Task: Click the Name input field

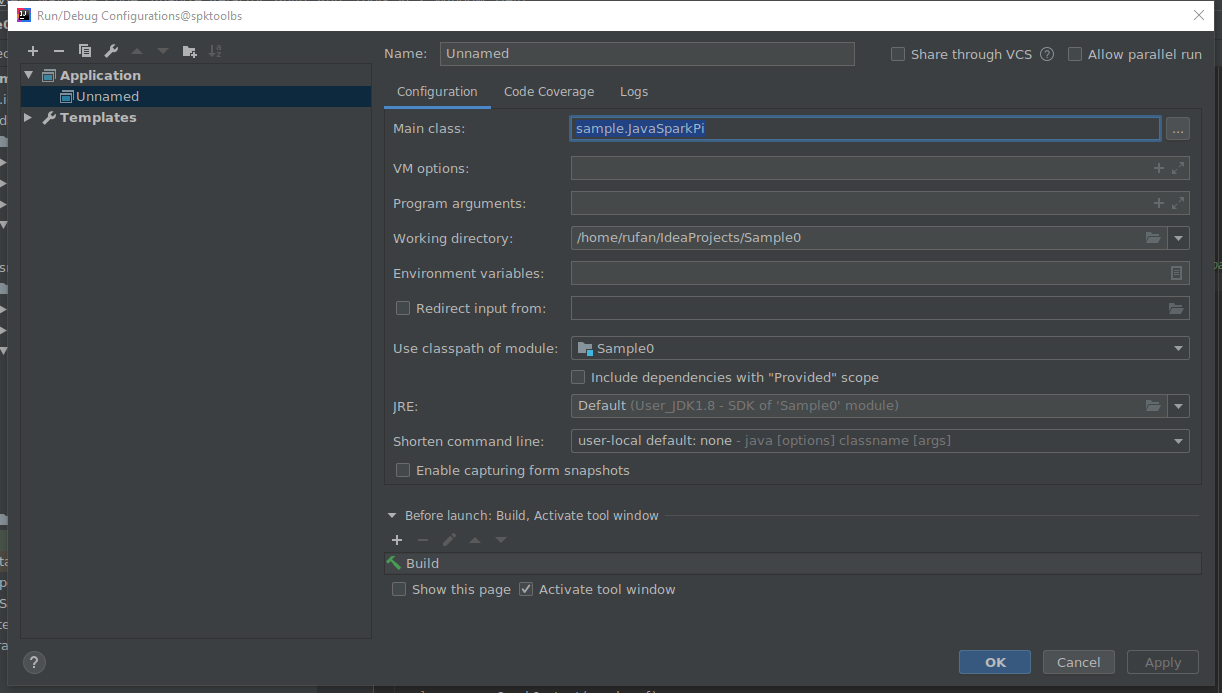Action: 647,54
